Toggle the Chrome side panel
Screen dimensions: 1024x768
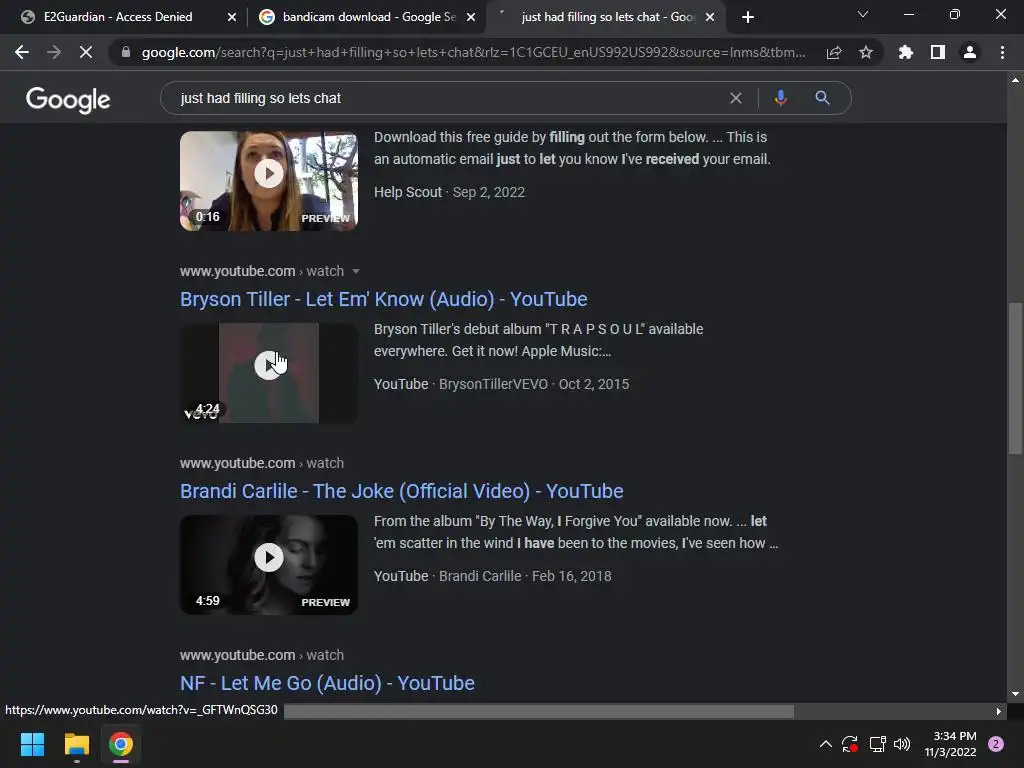[x=938, y=52]
